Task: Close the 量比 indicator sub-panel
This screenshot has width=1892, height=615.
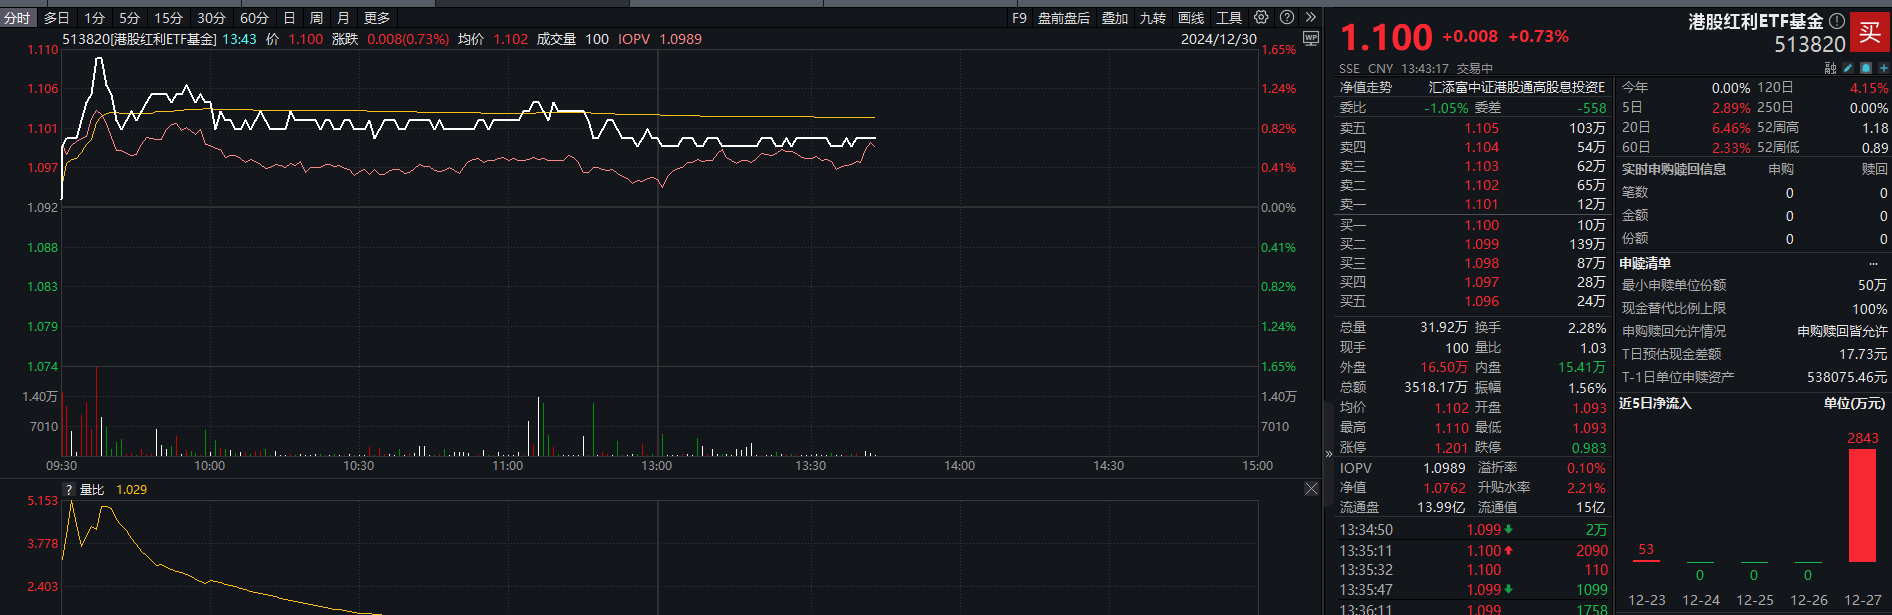Action: pos(1311,489)
